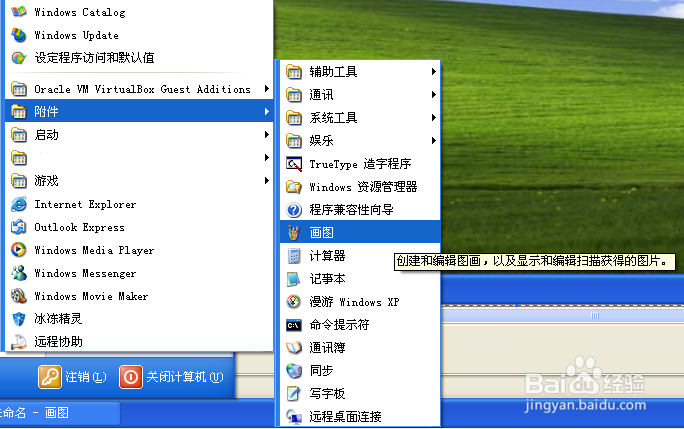Open the 系统工具 folder entry
The image size is (684, 429).
tap(360, 117)
